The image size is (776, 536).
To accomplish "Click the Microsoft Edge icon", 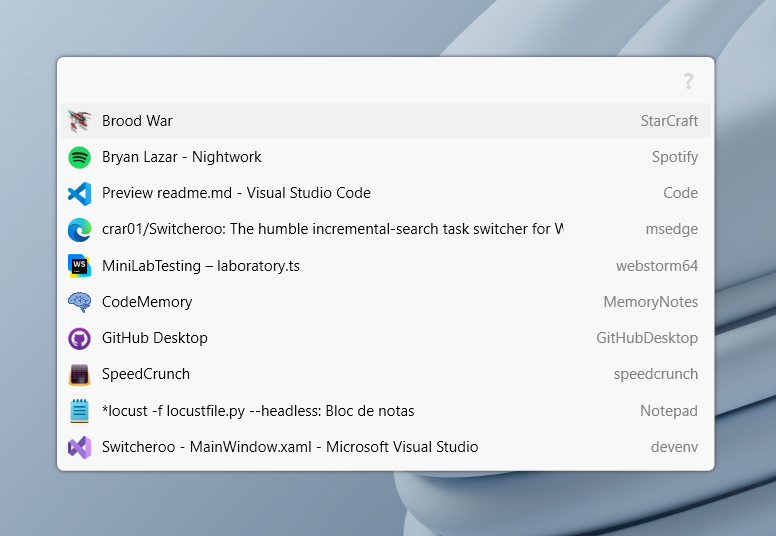I will point(79,230).
